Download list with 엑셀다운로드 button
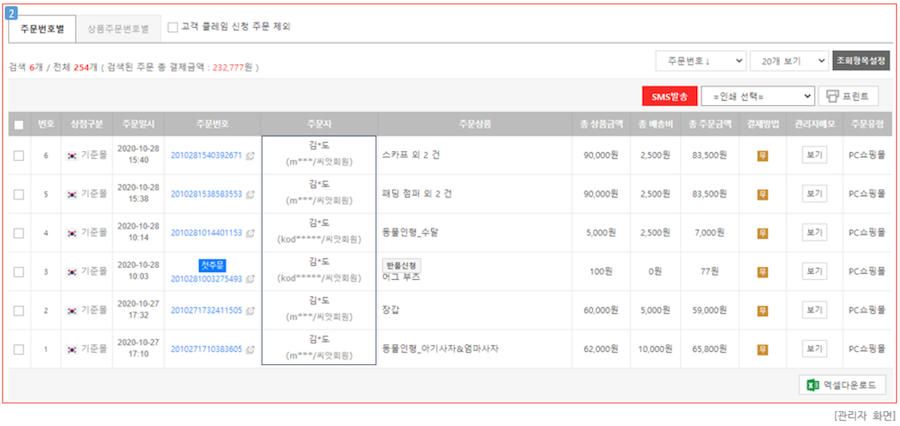 (x=842, y=386)
